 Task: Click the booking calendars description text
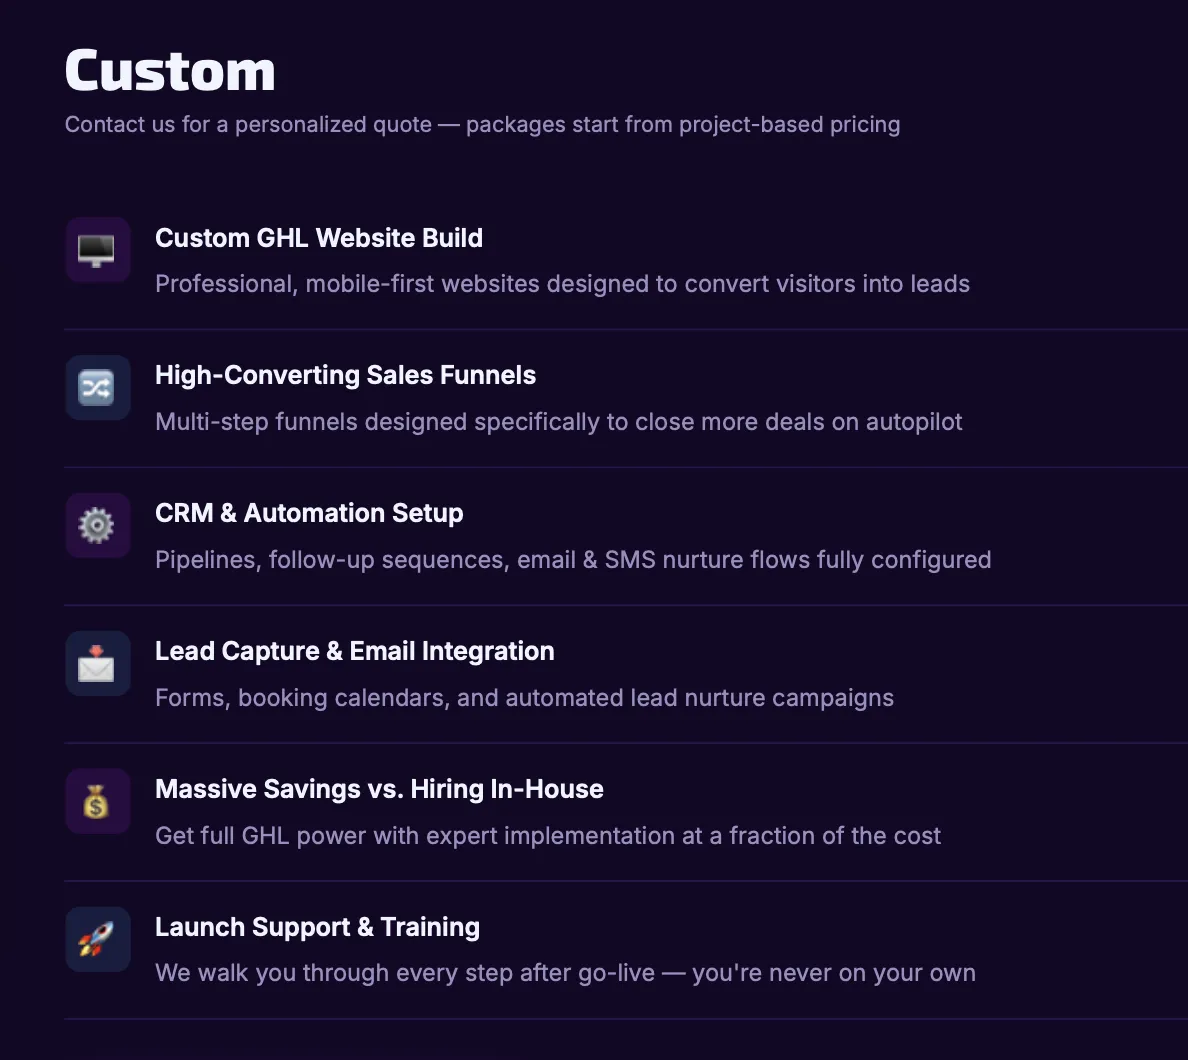[x=524, y=698]
